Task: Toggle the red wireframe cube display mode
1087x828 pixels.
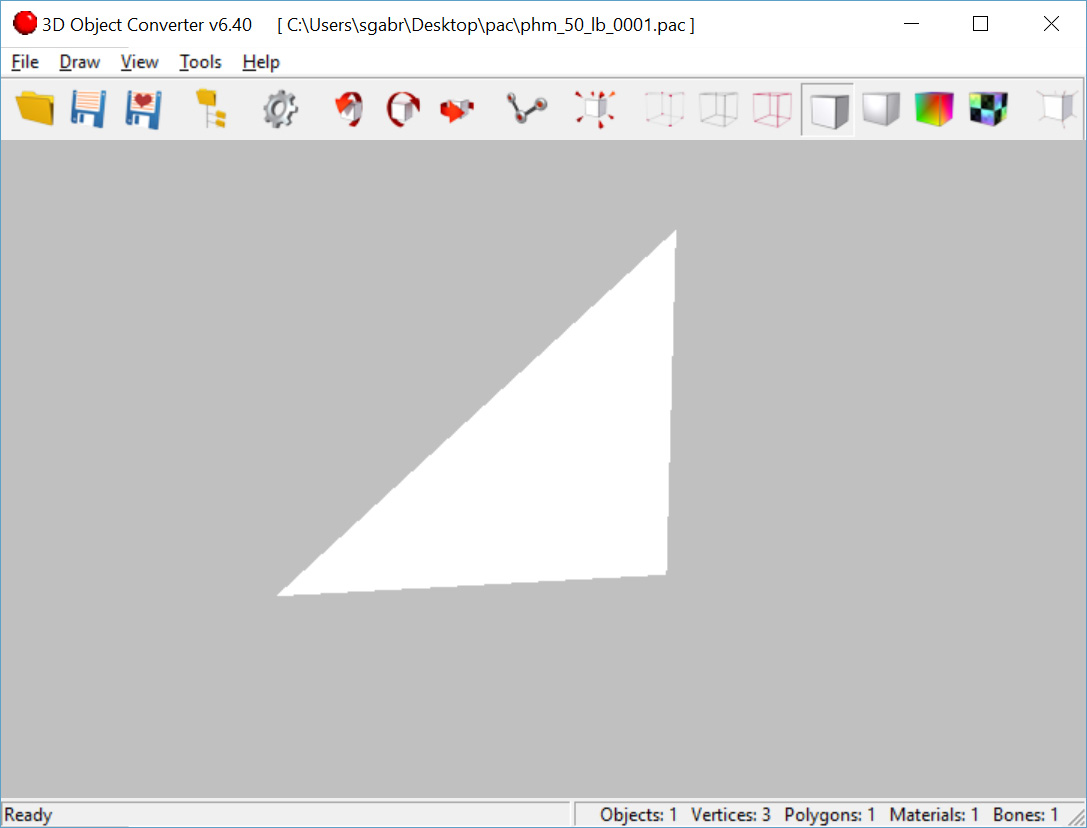Action: 772,108
